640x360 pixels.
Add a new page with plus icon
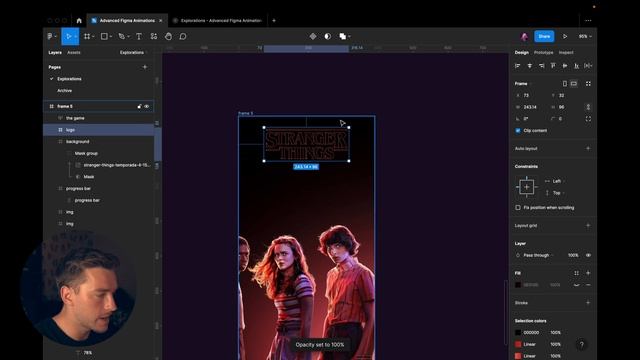(145, 67)
